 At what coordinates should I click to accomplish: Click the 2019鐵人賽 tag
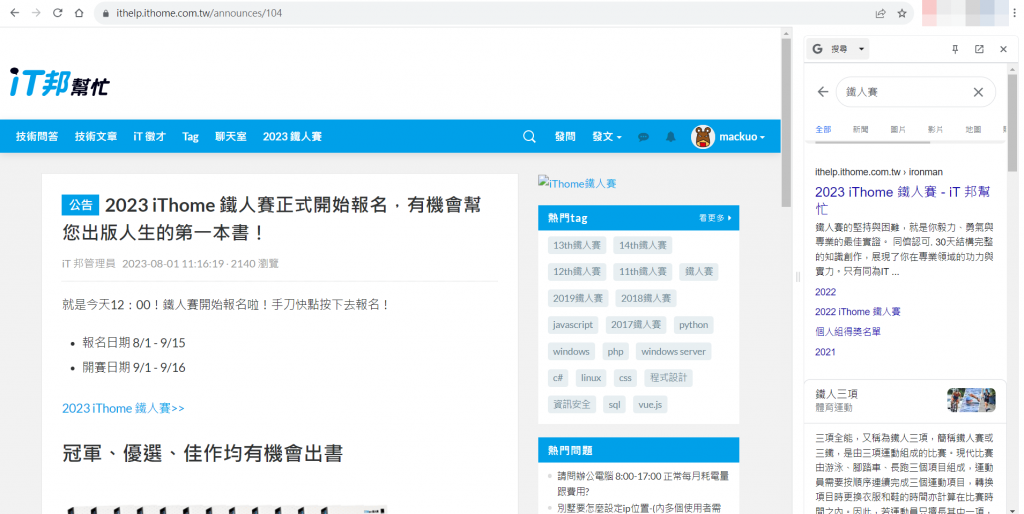pos(578,298)
